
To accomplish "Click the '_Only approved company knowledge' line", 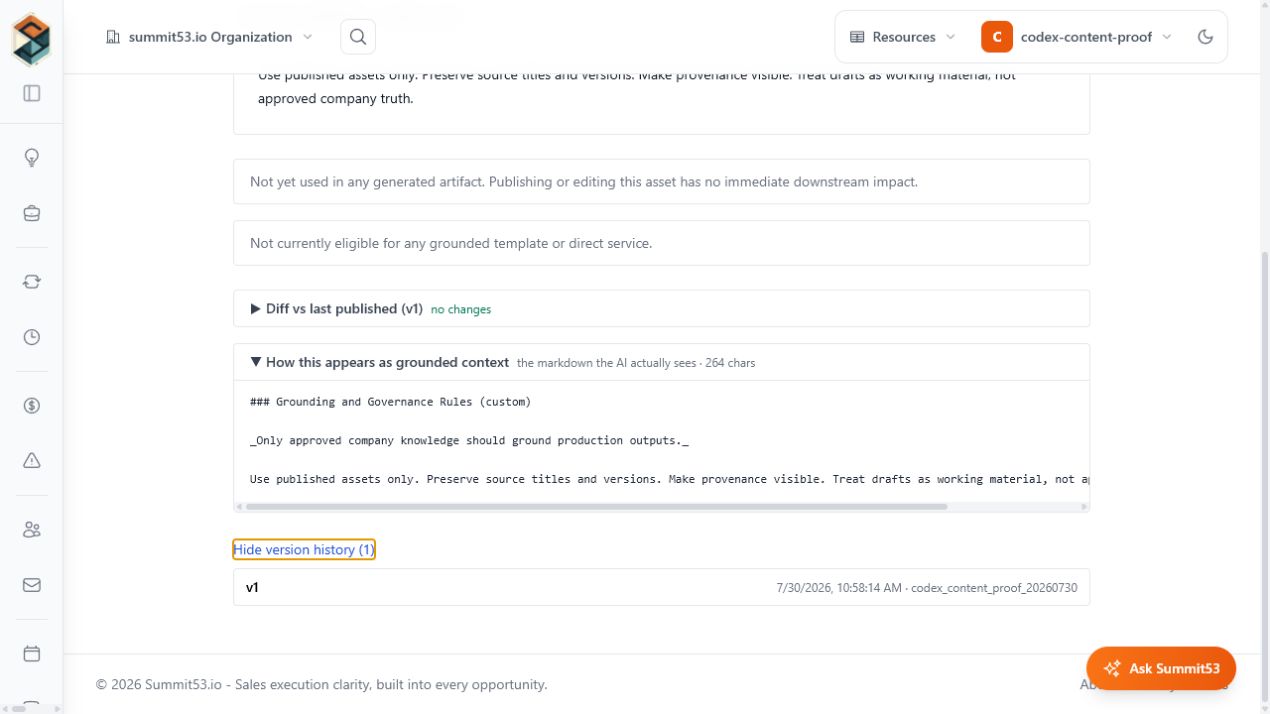I will tap(470, 440).
